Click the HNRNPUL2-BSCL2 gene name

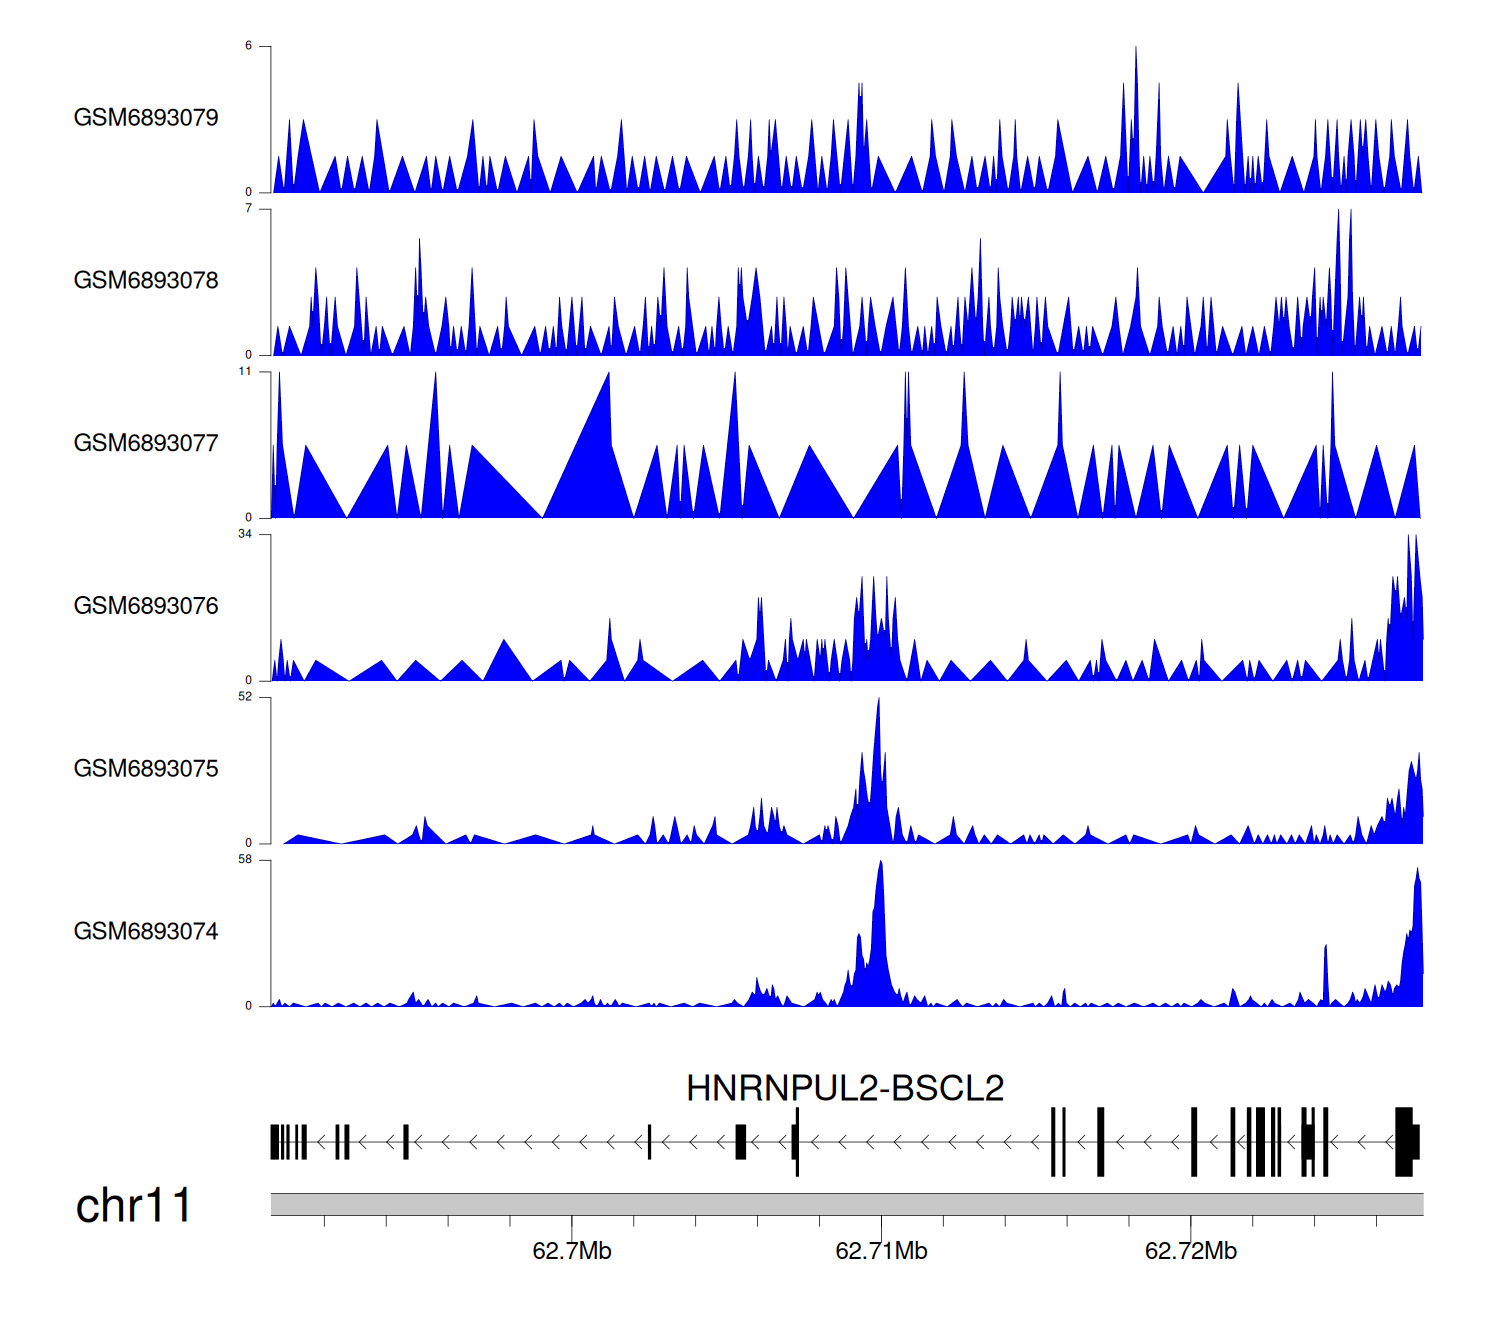[845, 1088]
